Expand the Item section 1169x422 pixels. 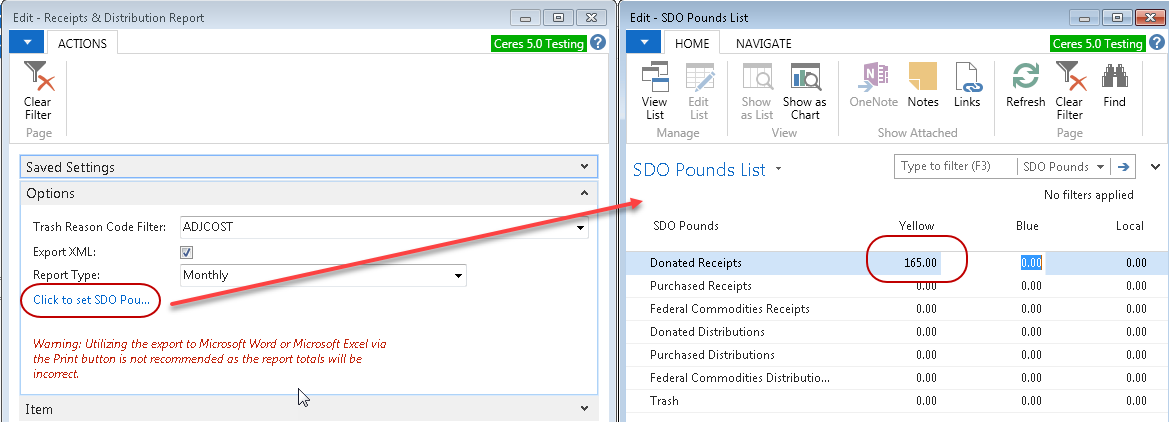584,409
